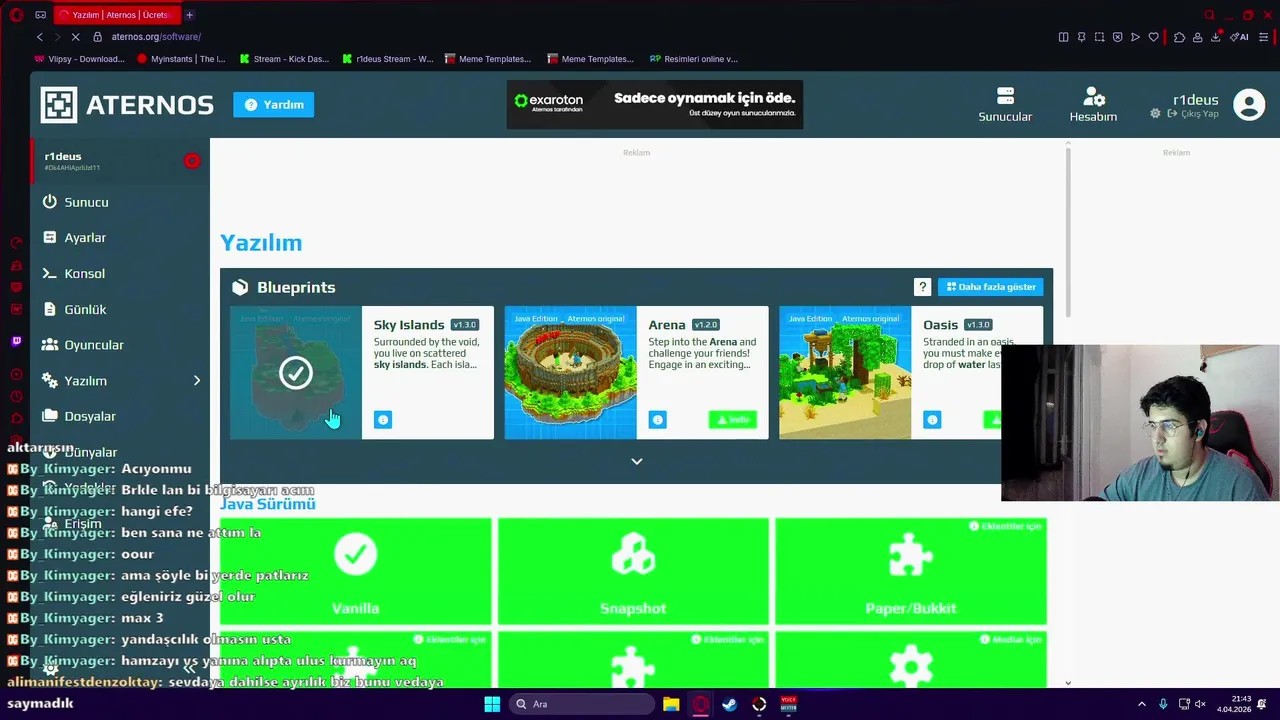Open Voicemeeter from taskbar
This screenshot has height=720, width=1280.
788,704
